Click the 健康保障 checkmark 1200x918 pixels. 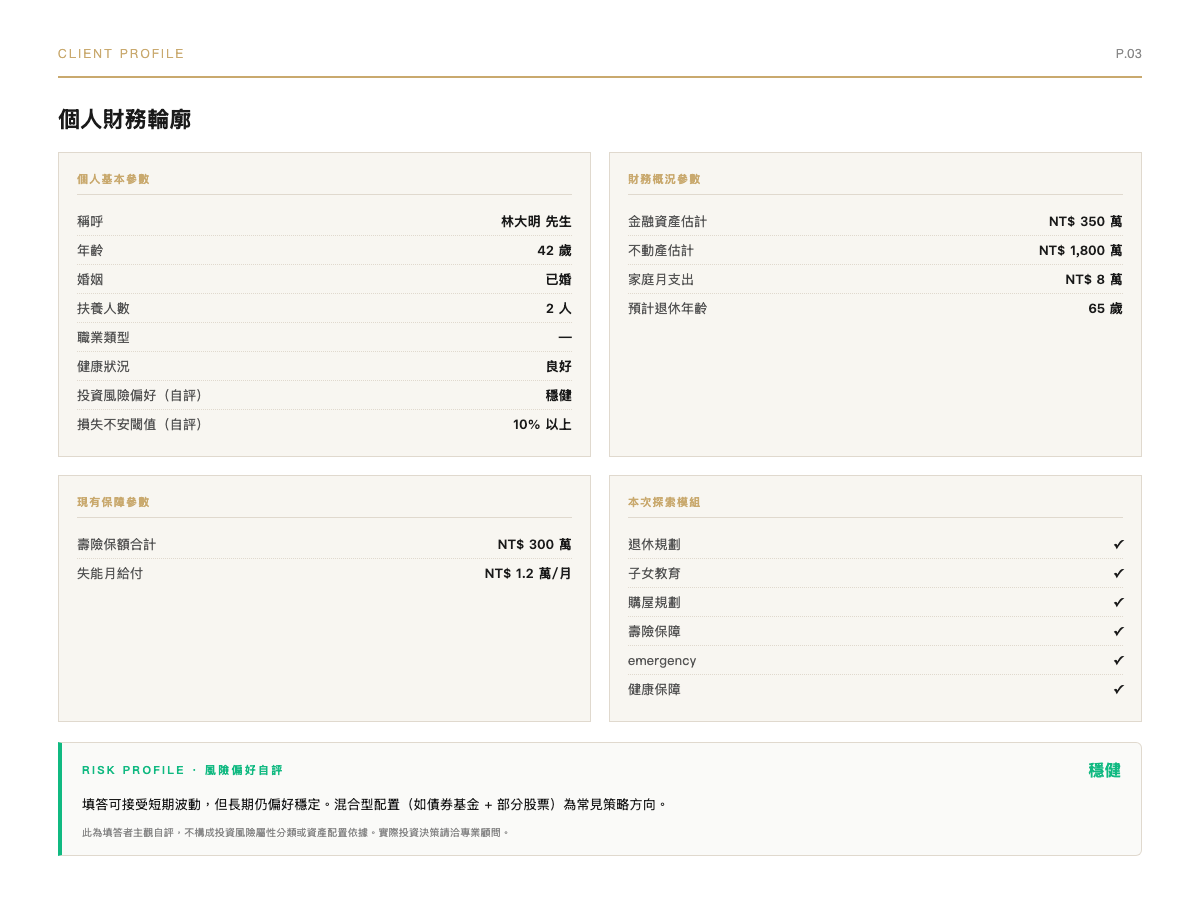pyautogui.click(x=1118, y=689)
